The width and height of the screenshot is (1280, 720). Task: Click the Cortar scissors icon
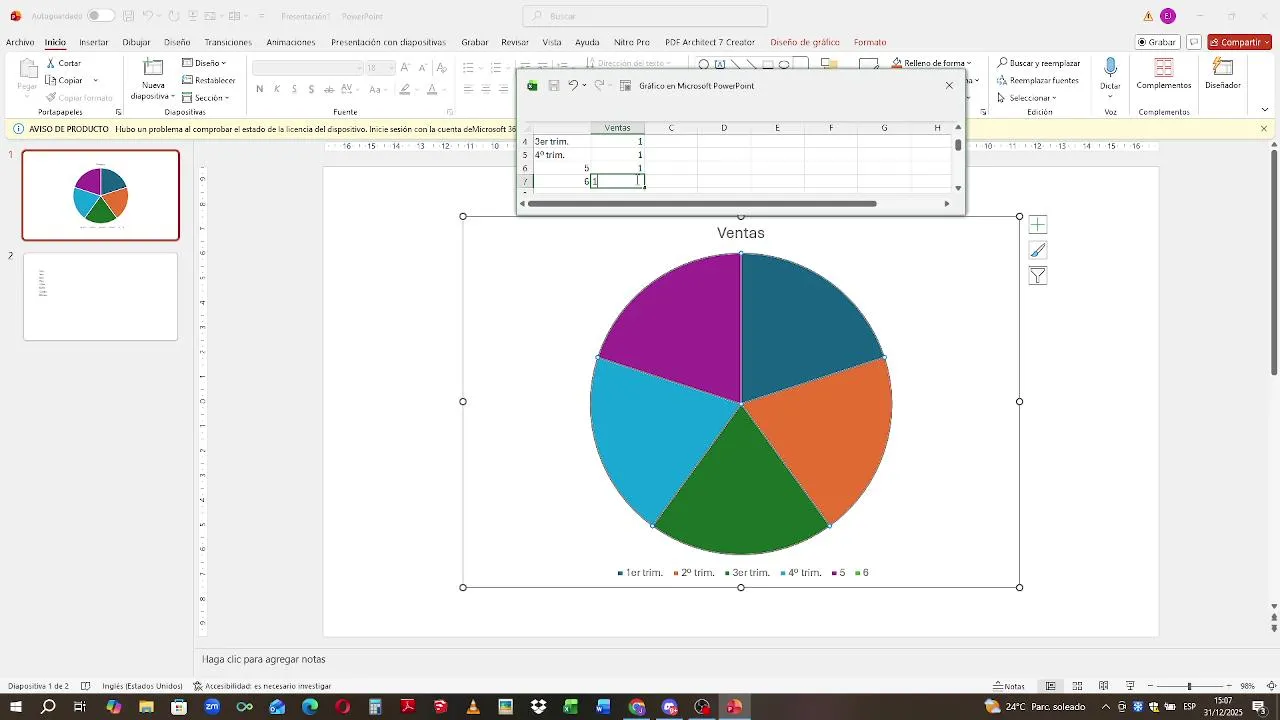(x=50, y=63)
